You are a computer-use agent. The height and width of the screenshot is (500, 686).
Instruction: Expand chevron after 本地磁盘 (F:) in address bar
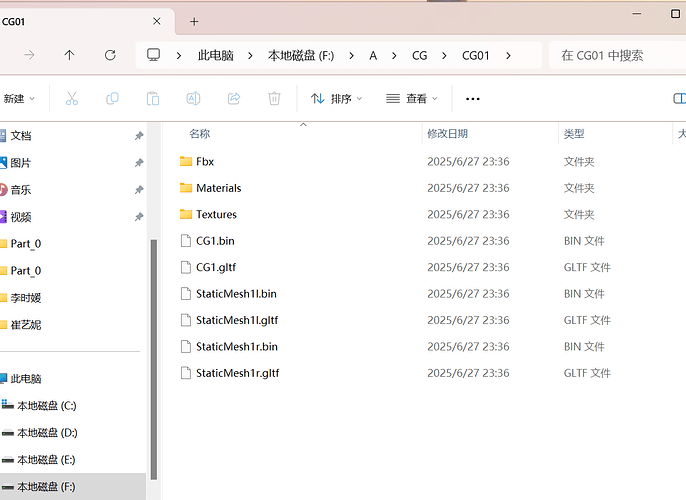point(351,56)
